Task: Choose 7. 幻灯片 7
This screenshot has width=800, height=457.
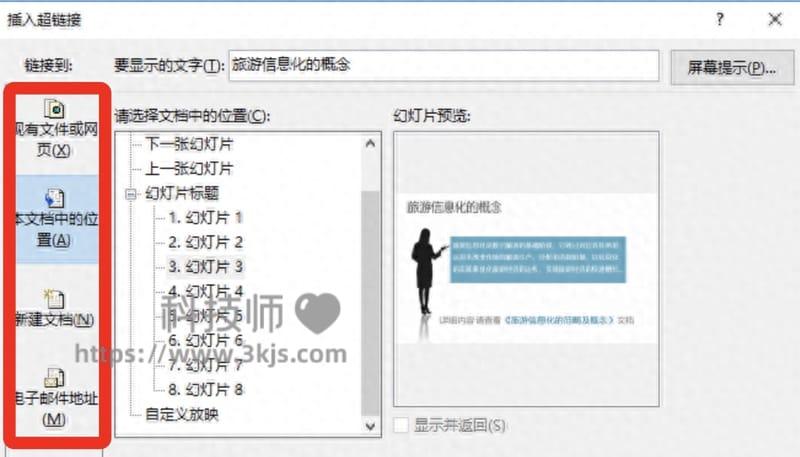Action: tap(206, 365)
